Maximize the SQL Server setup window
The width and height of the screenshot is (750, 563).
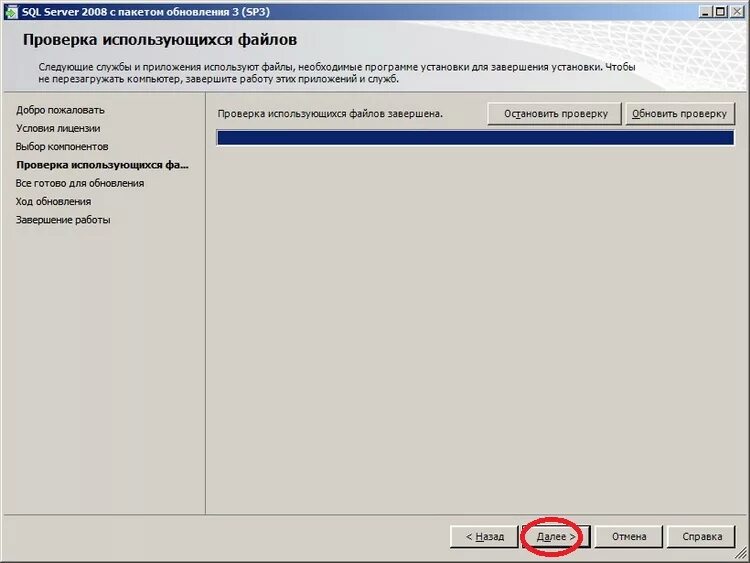click(720, 11)
